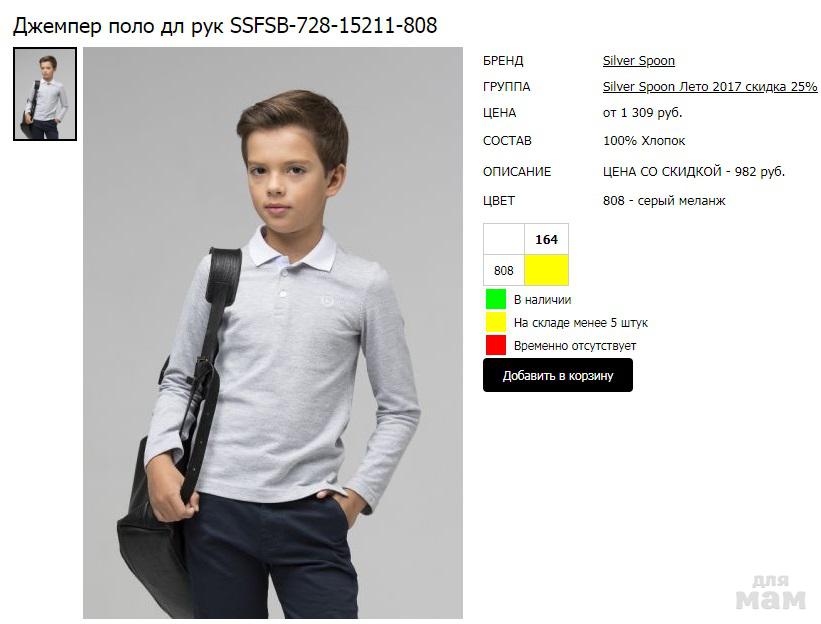Click the В наличии legend label
Viewport: 821px width, 624px height.
pos(542,300)
